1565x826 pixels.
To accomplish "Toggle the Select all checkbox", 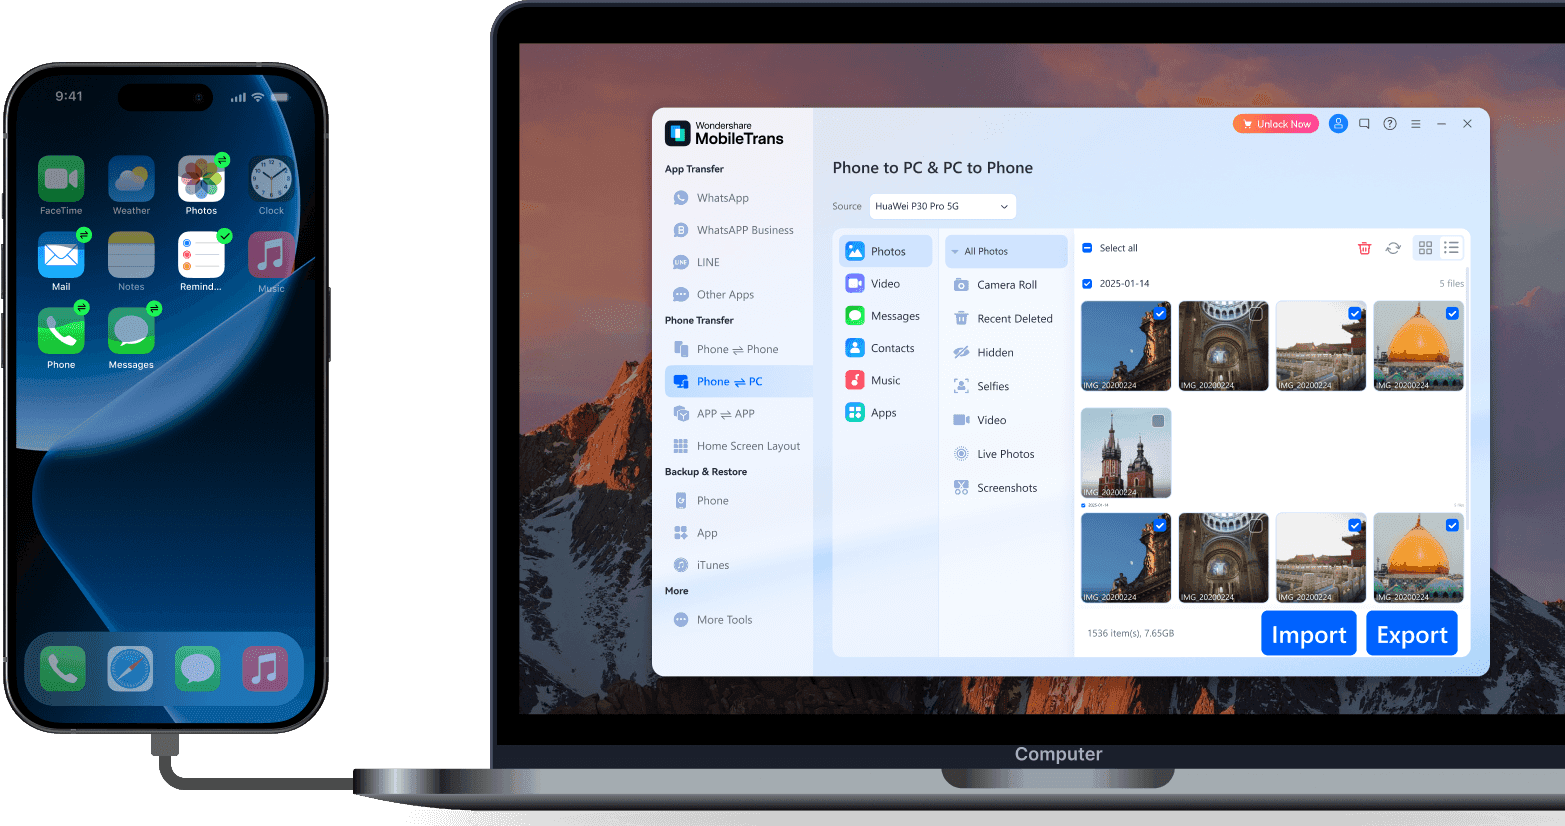I will click(1087, 248).
